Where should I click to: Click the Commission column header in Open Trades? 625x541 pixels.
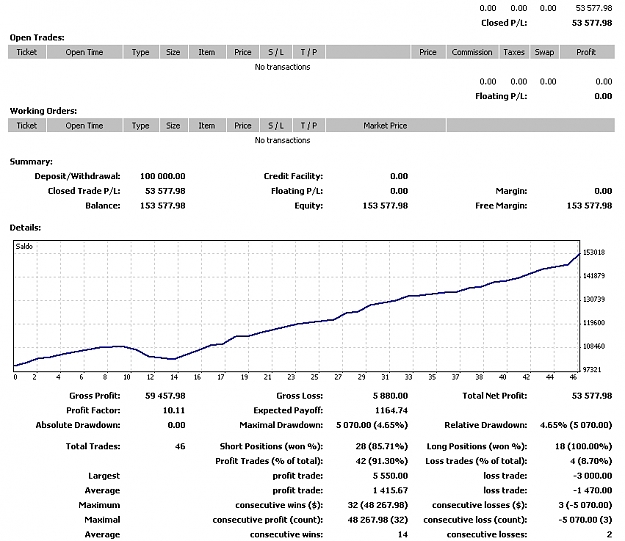[x=472, y=52]
